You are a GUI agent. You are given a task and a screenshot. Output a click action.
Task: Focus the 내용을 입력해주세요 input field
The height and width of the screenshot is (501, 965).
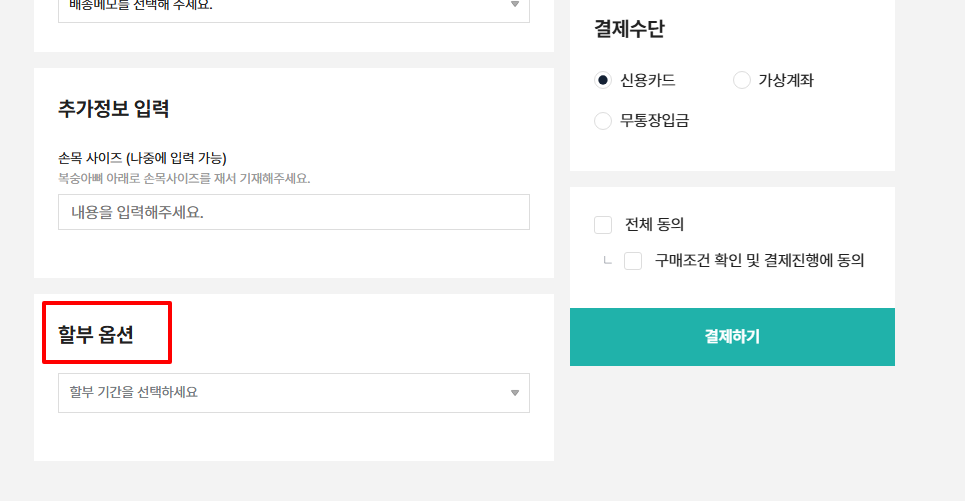click(x=294, y=212)
